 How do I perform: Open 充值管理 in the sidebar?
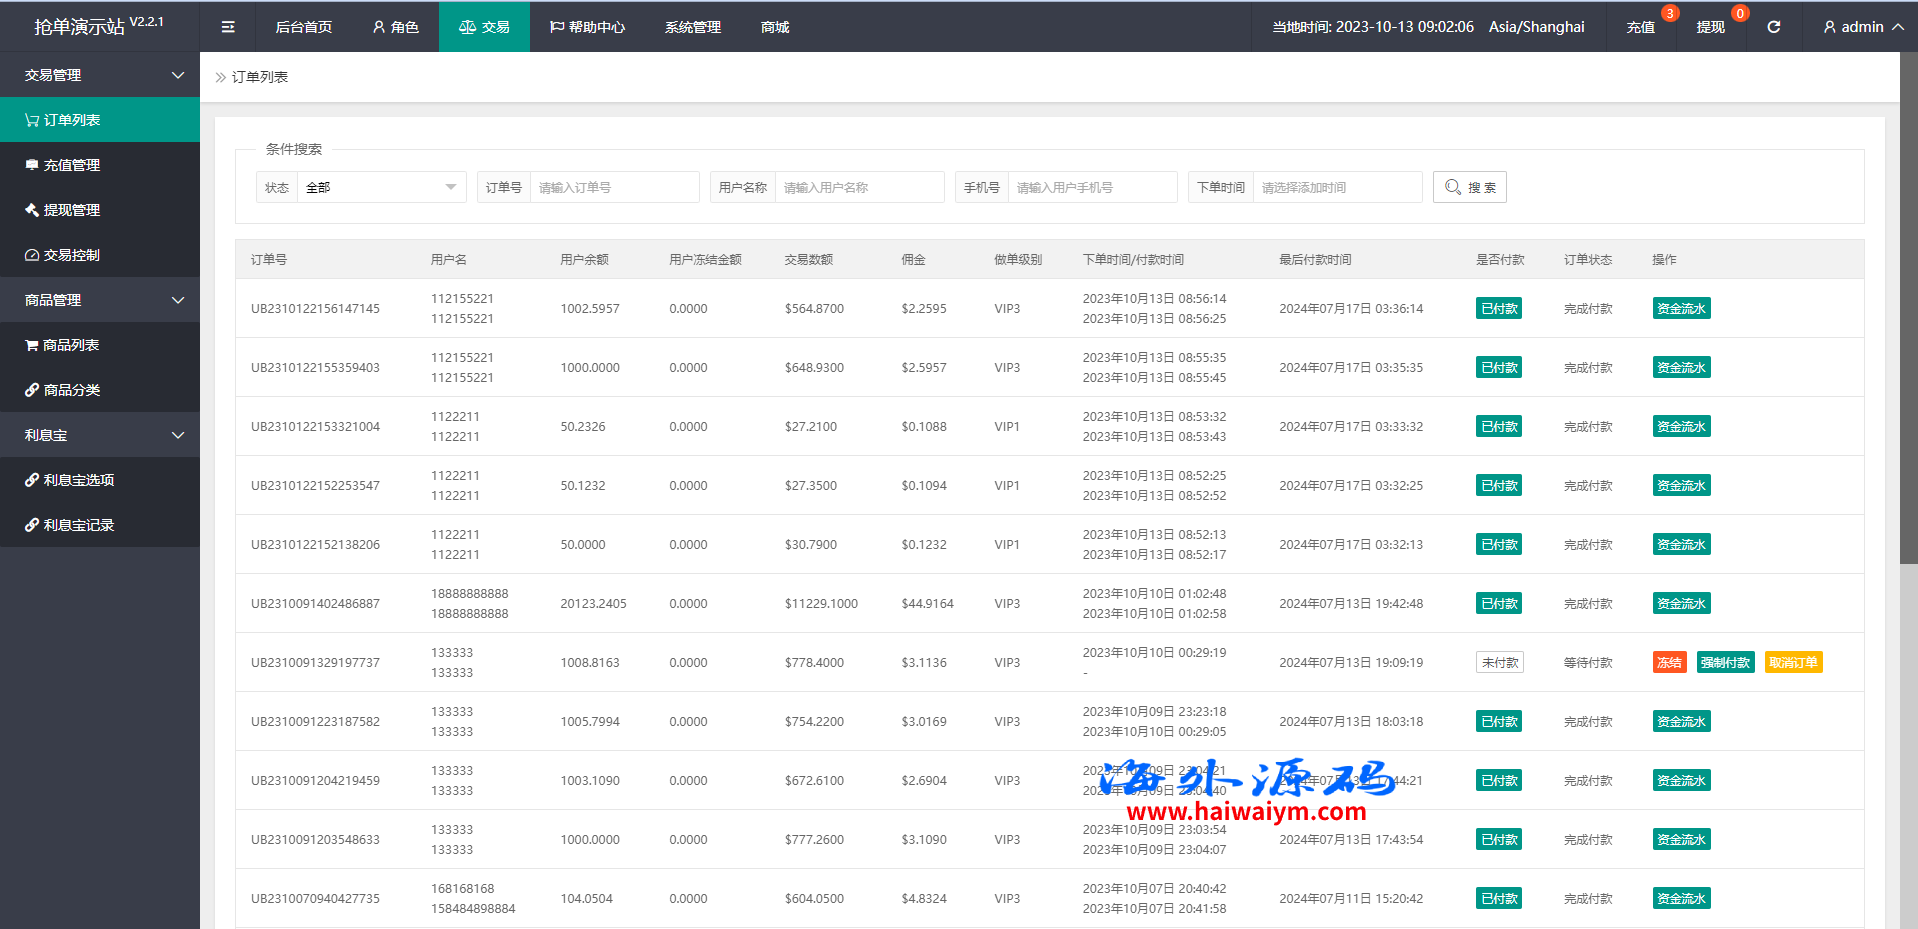pos(72,165)
